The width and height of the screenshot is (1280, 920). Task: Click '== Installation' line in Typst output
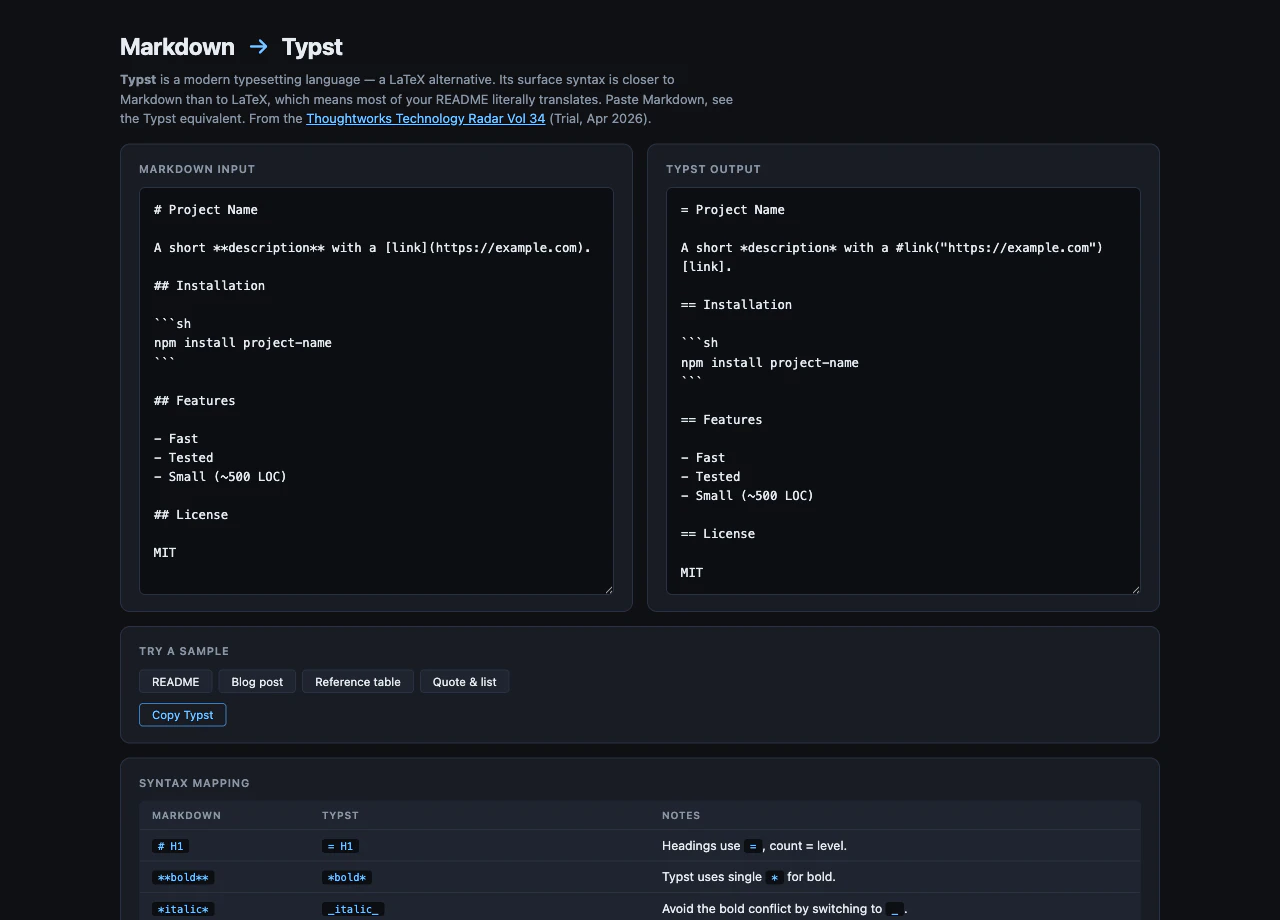click(x=736, y=305)
